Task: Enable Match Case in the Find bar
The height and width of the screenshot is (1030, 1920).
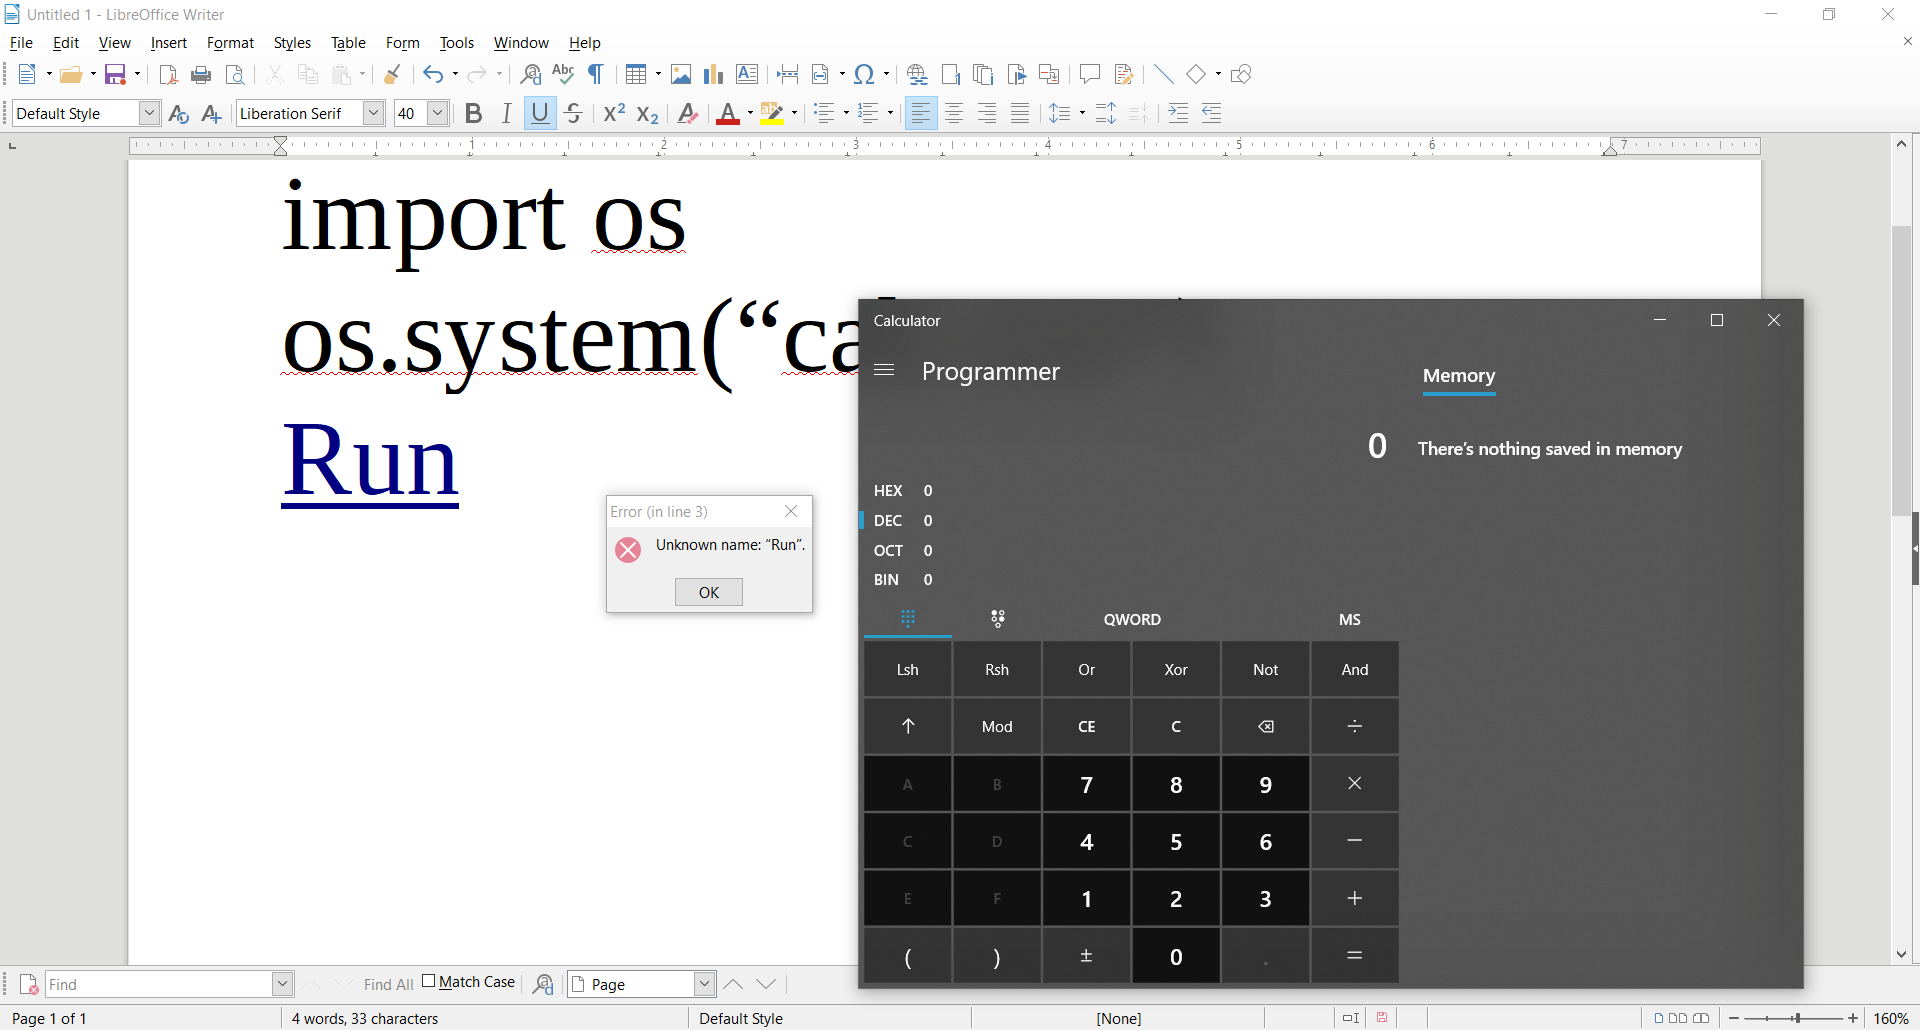Action: coord(430,982)
